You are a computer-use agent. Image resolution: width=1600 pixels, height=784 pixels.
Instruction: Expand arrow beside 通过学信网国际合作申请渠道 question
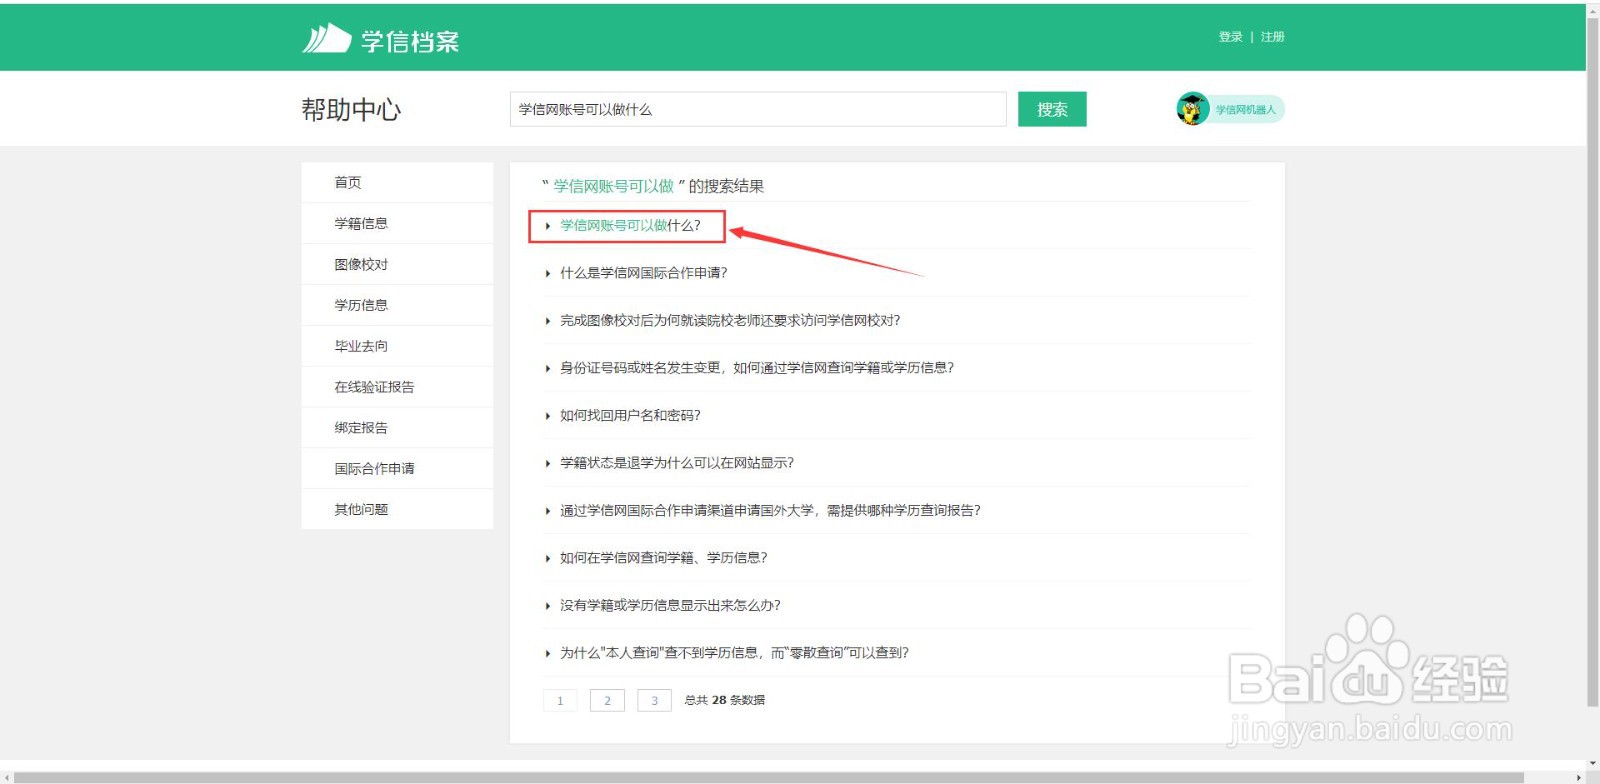[x=548, y=511]
